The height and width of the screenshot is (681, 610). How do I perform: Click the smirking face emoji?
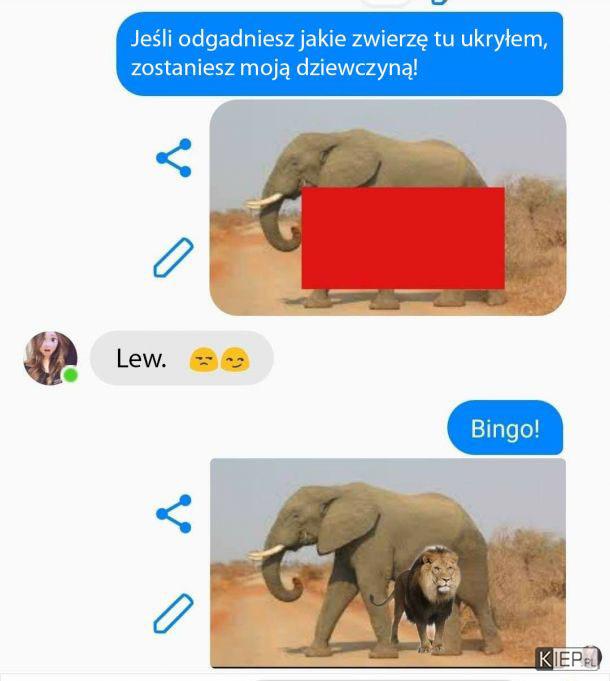click(235, 360)
